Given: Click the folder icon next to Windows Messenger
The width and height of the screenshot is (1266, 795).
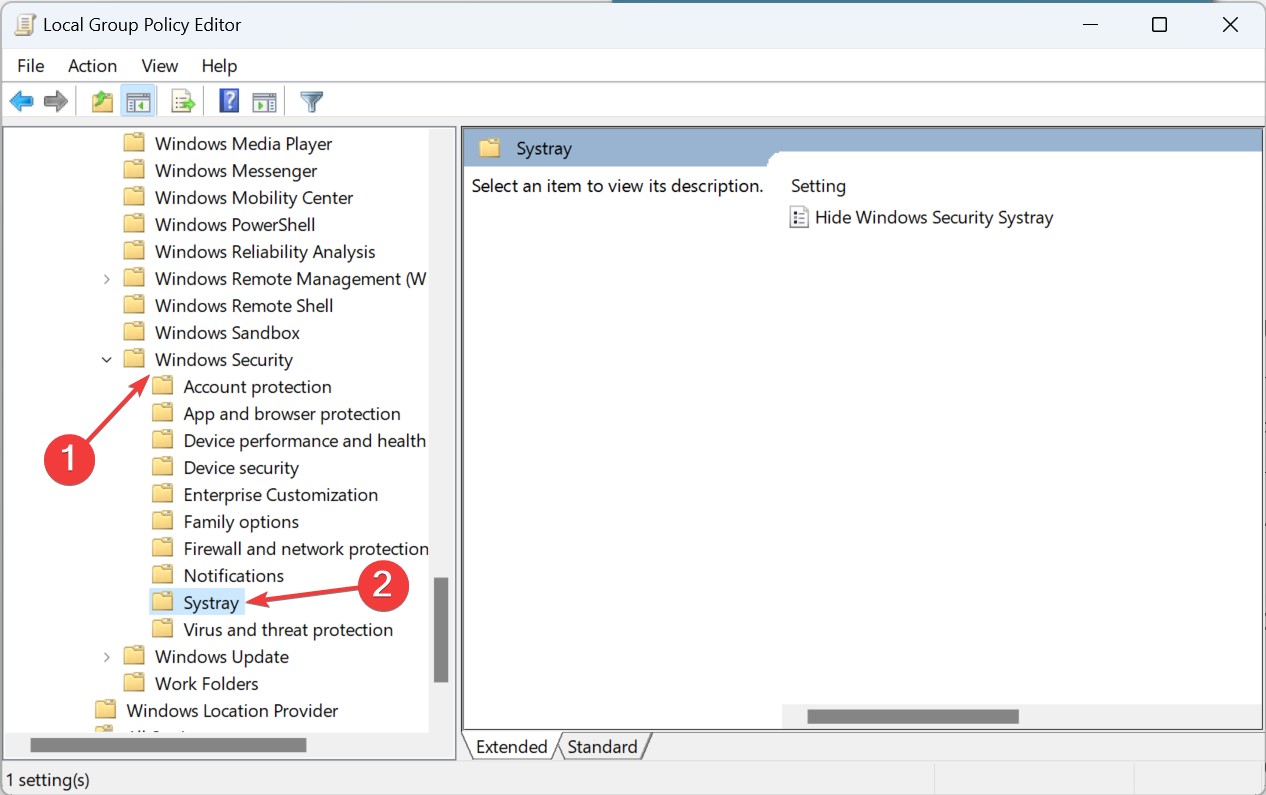Looking at the screenshot, I should pos(134,170).
